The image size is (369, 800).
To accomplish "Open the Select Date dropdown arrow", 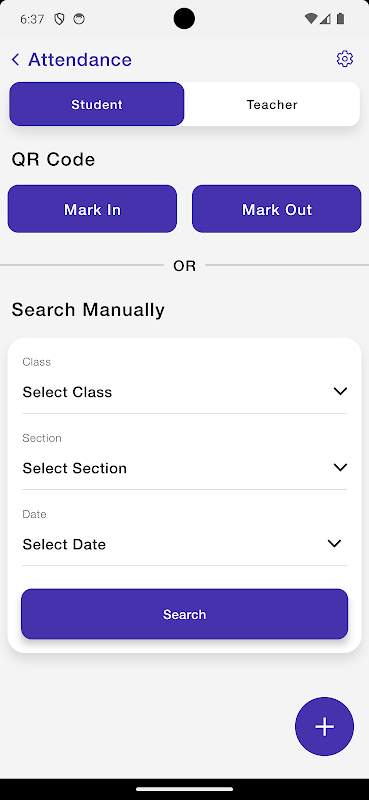I will pyautogui.click(x=334, y=543).
